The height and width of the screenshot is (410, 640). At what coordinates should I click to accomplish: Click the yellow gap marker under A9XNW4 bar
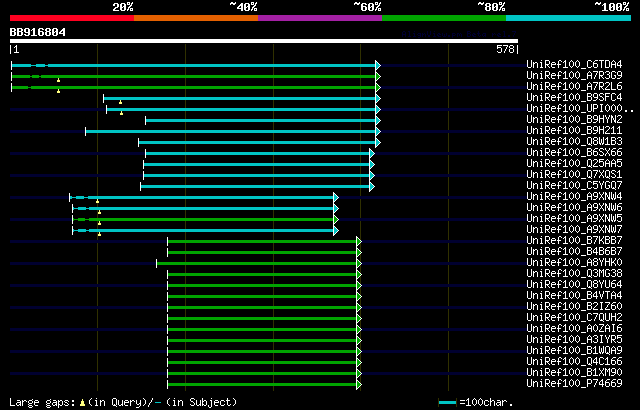[x=97, y=201]
